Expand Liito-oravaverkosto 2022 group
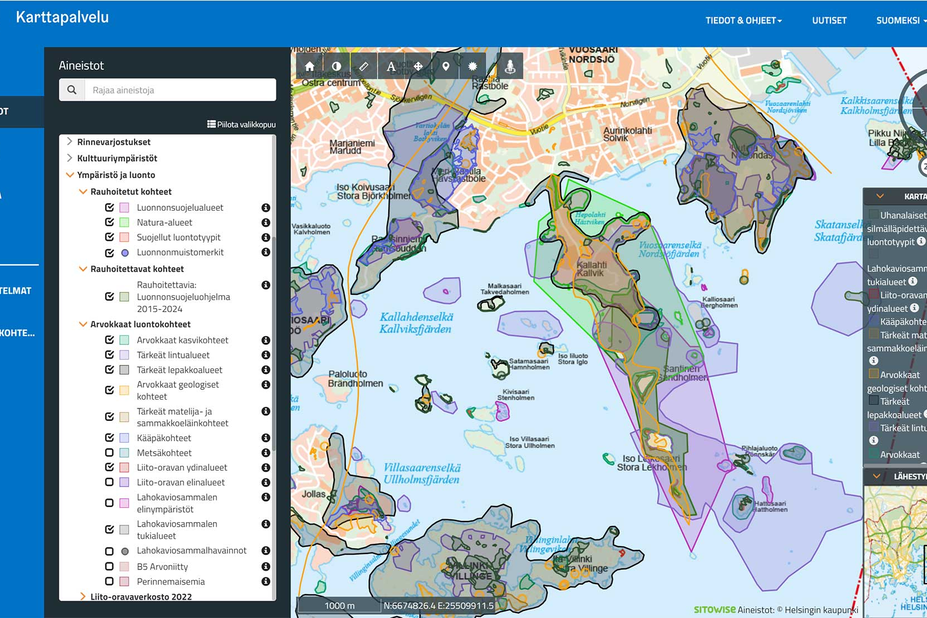The height and width of the screenshot is (618, 927). [x=83, y=596]
